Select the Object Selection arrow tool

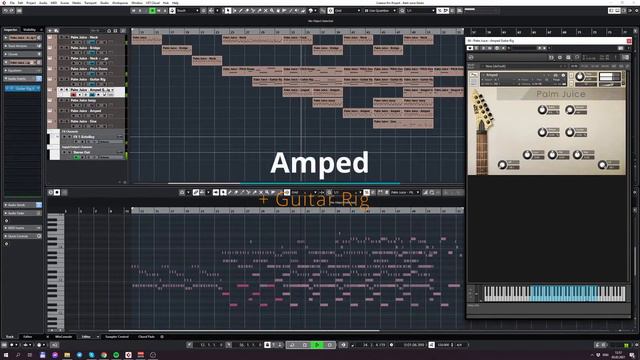228,11
